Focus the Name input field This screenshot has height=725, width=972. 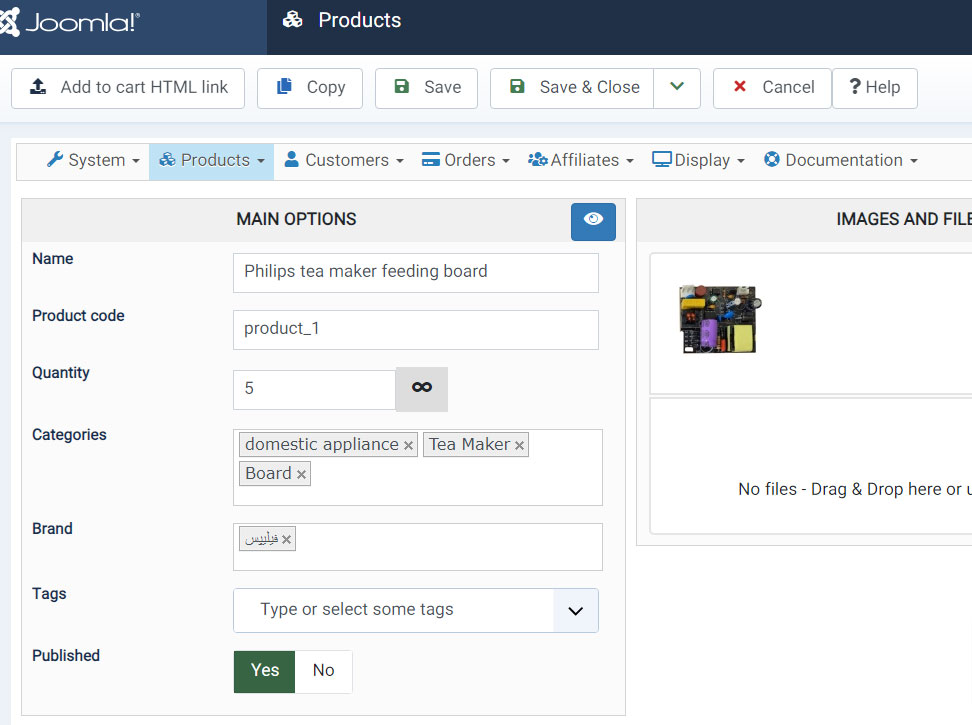pyautogui.click(x=416, y=273)
